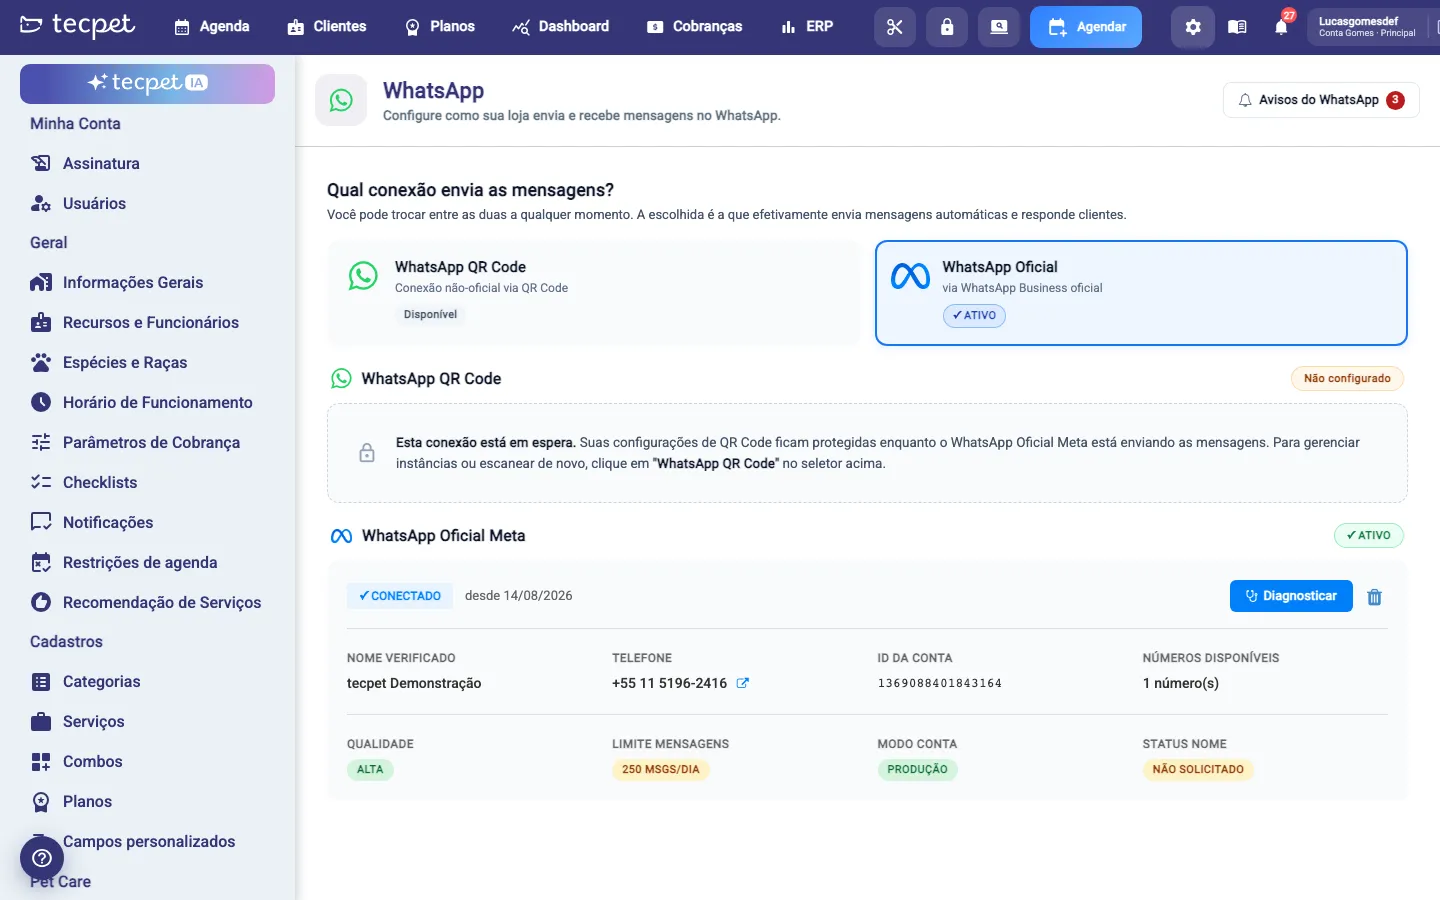Open ERP in top navigation
Image resolution: width=1440 pixels, height=900 pixels.
(x=807, y=27)
